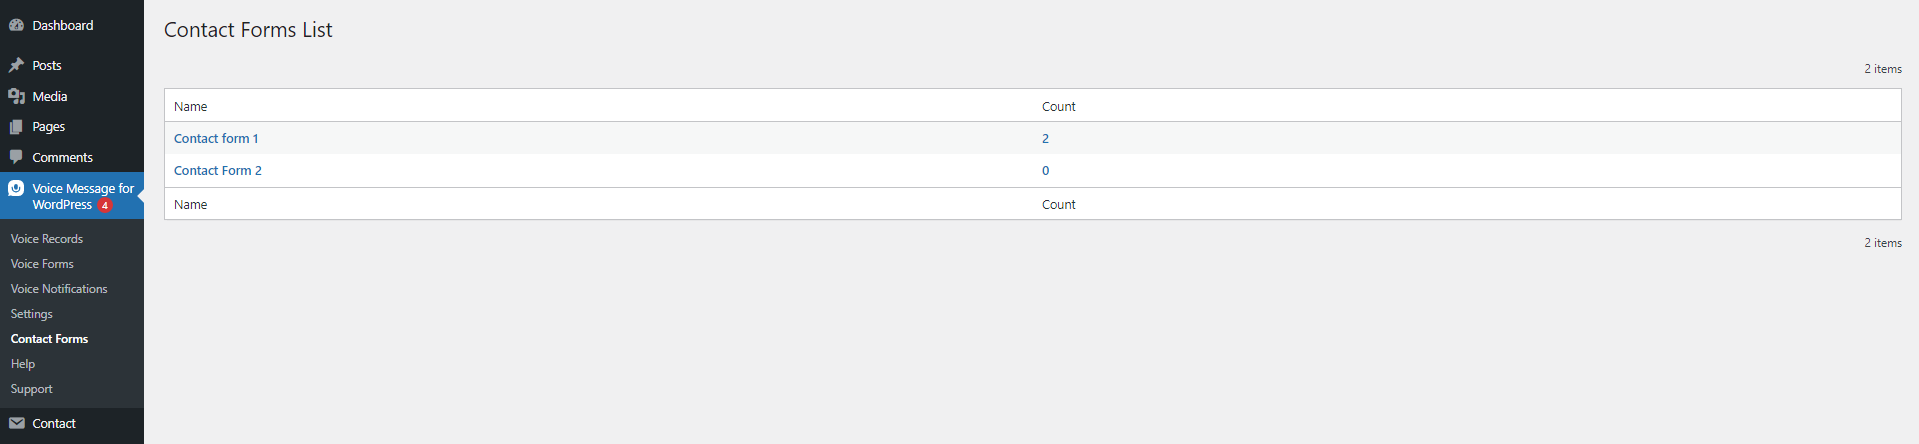Viewport: 1919px width, 444px height.
Task: Click the Dashboard gauge icon
Action: pos(16,25)
